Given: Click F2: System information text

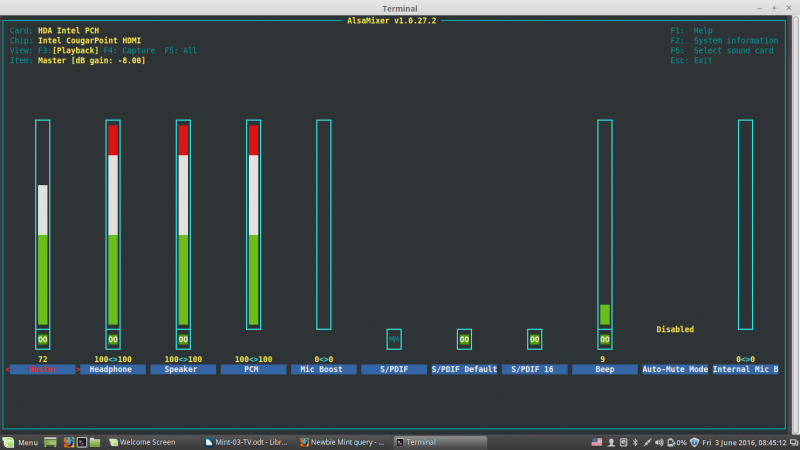Looking at the screenshot, I should 724,40.
